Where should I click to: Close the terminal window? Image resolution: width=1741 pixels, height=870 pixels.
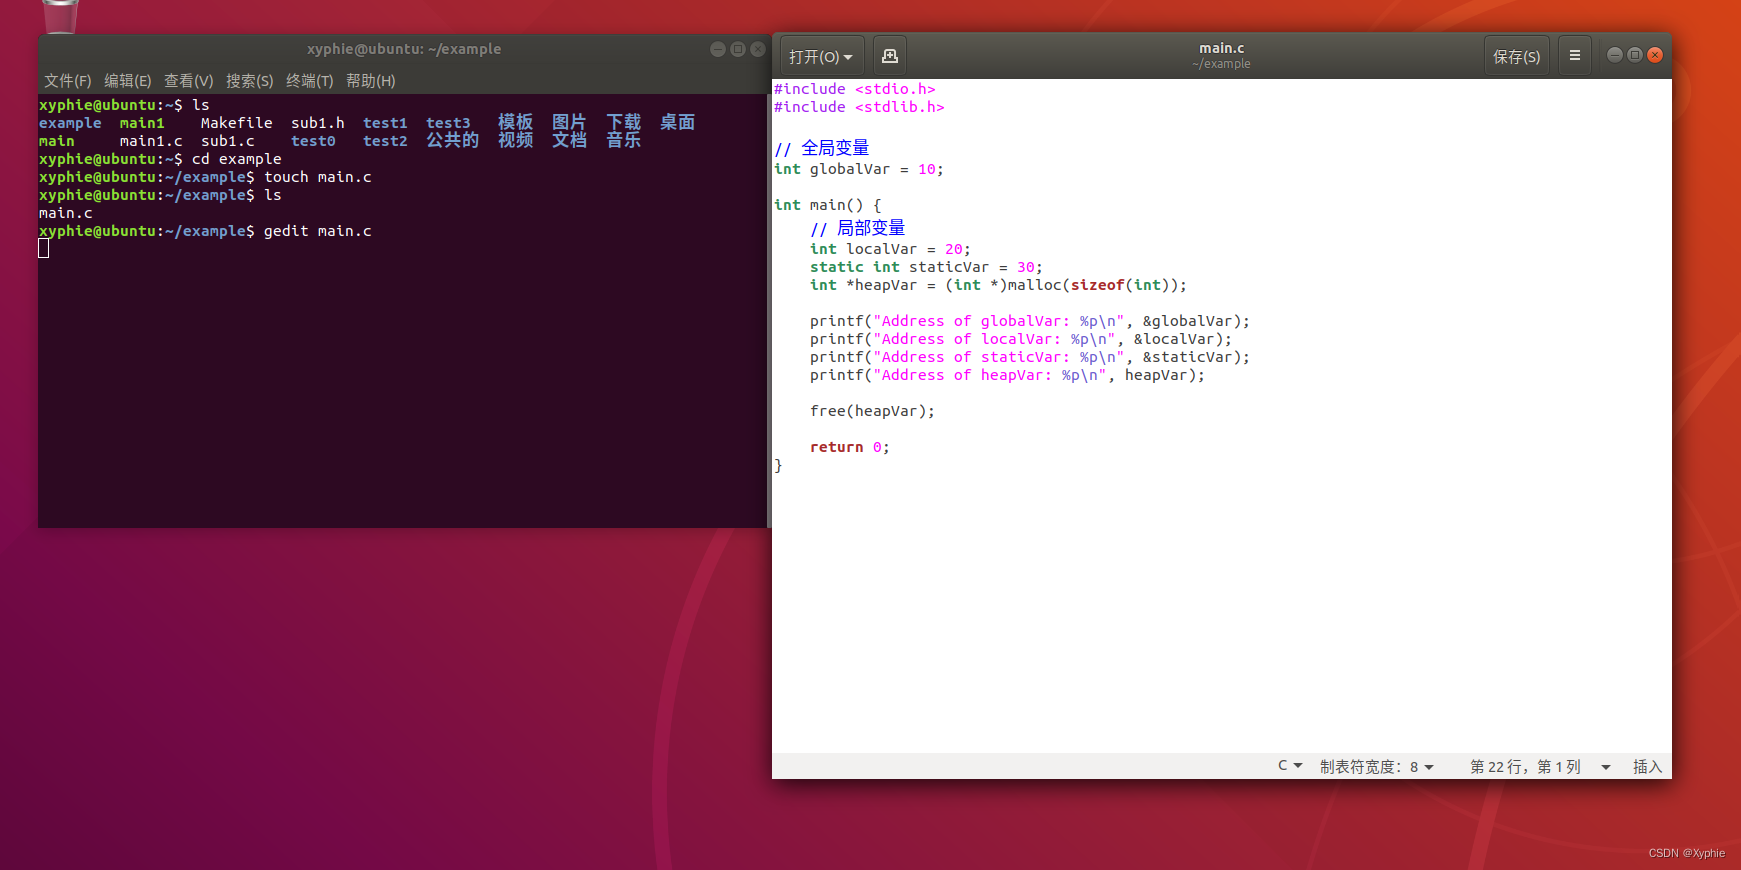[758, 49]
